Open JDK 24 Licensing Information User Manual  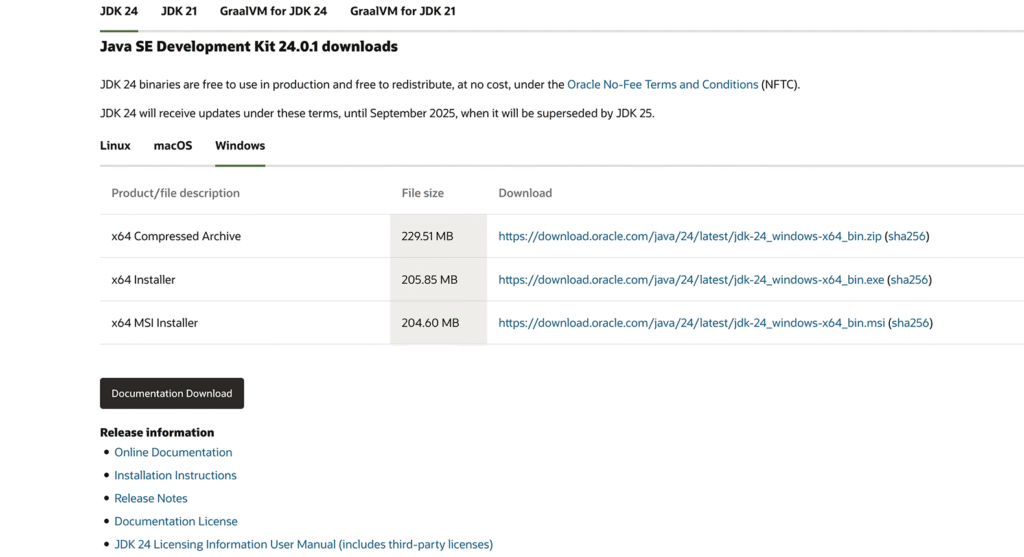click(x=304, y=544)
